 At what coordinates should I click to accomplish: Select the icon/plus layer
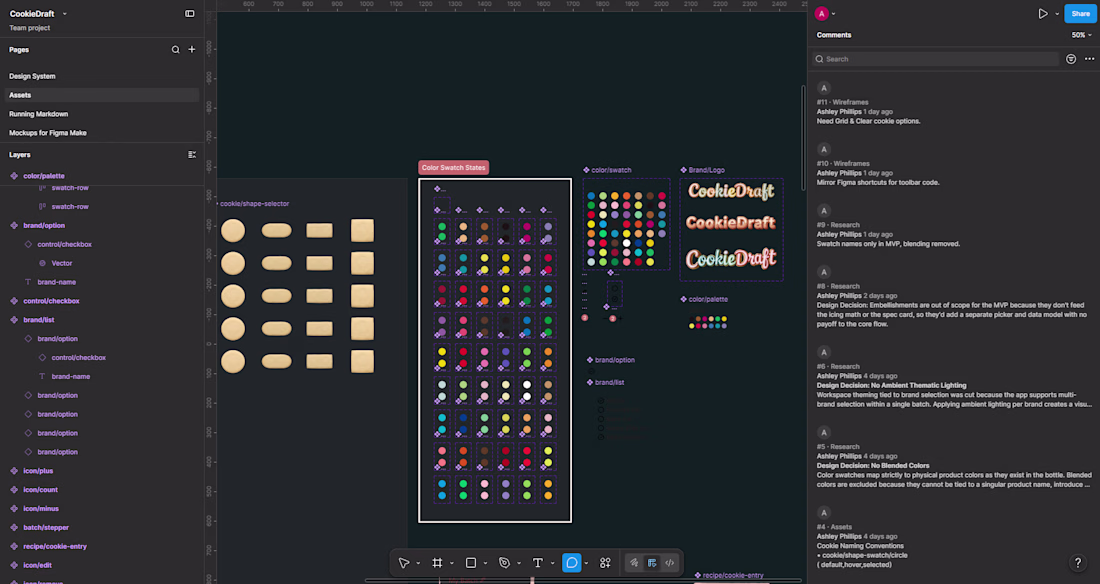pyautogui.click(x=38, y=471)
